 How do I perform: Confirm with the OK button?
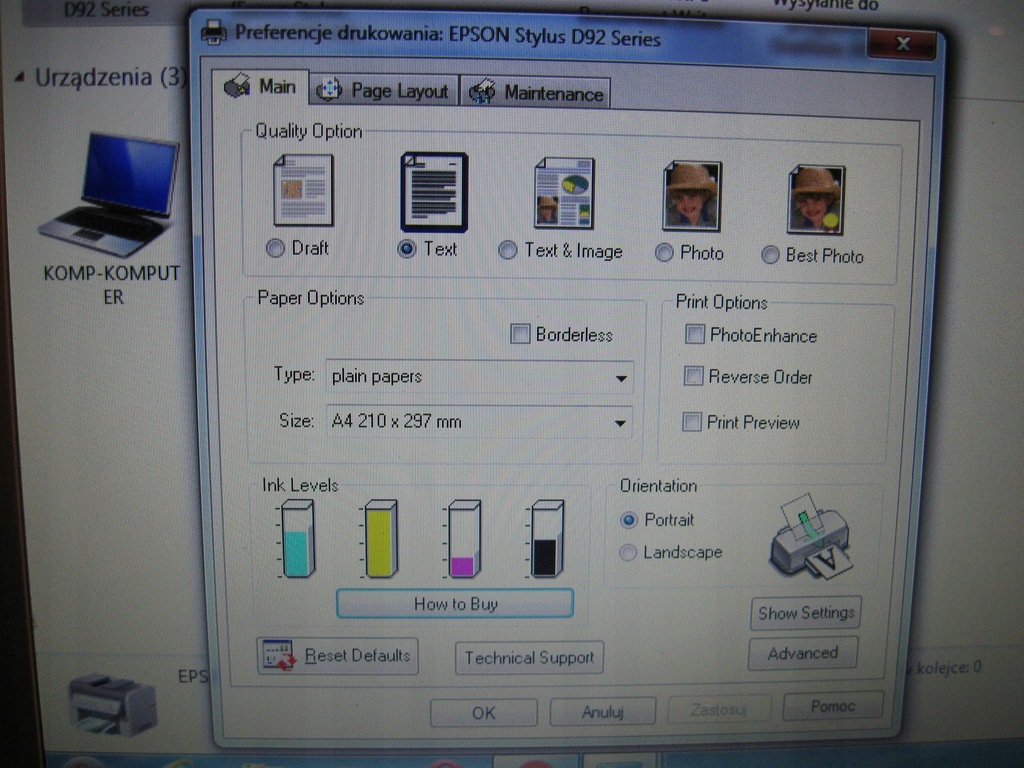click(x=484, y=712)
